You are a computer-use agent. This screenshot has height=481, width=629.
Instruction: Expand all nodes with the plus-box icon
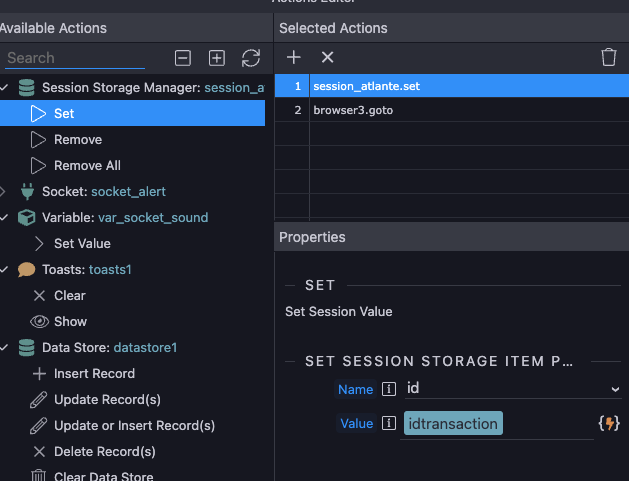[x=217, y=58]
